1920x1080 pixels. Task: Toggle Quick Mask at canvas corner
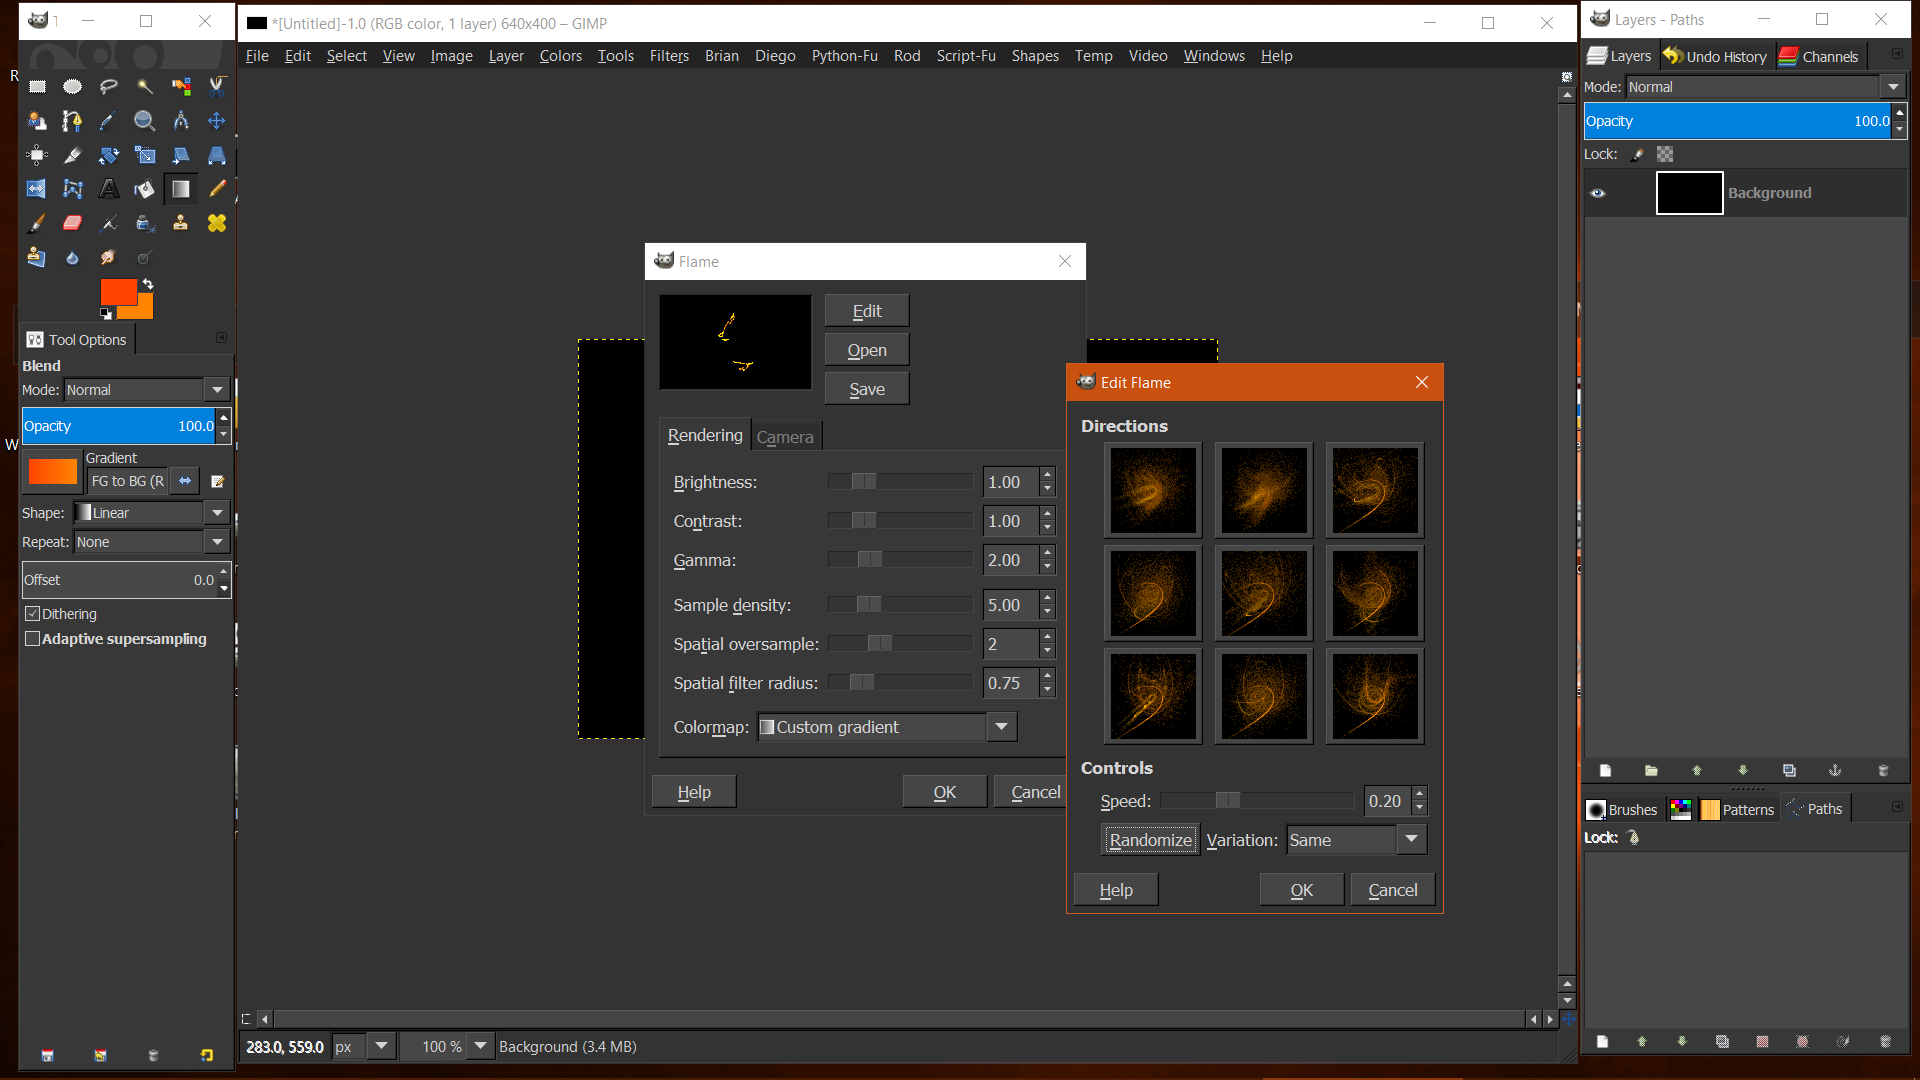coord(246,1019)
